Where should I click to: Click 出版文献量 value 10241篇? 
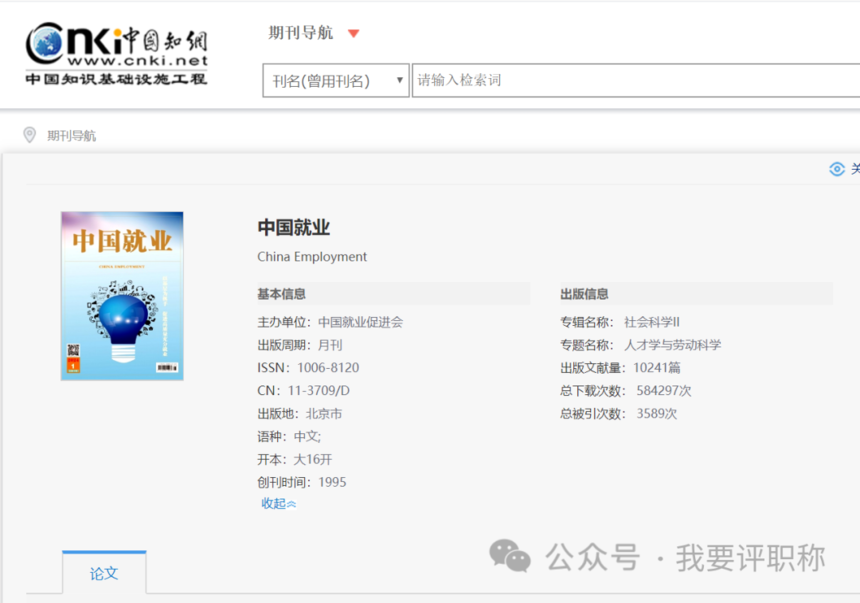(657, 368)
